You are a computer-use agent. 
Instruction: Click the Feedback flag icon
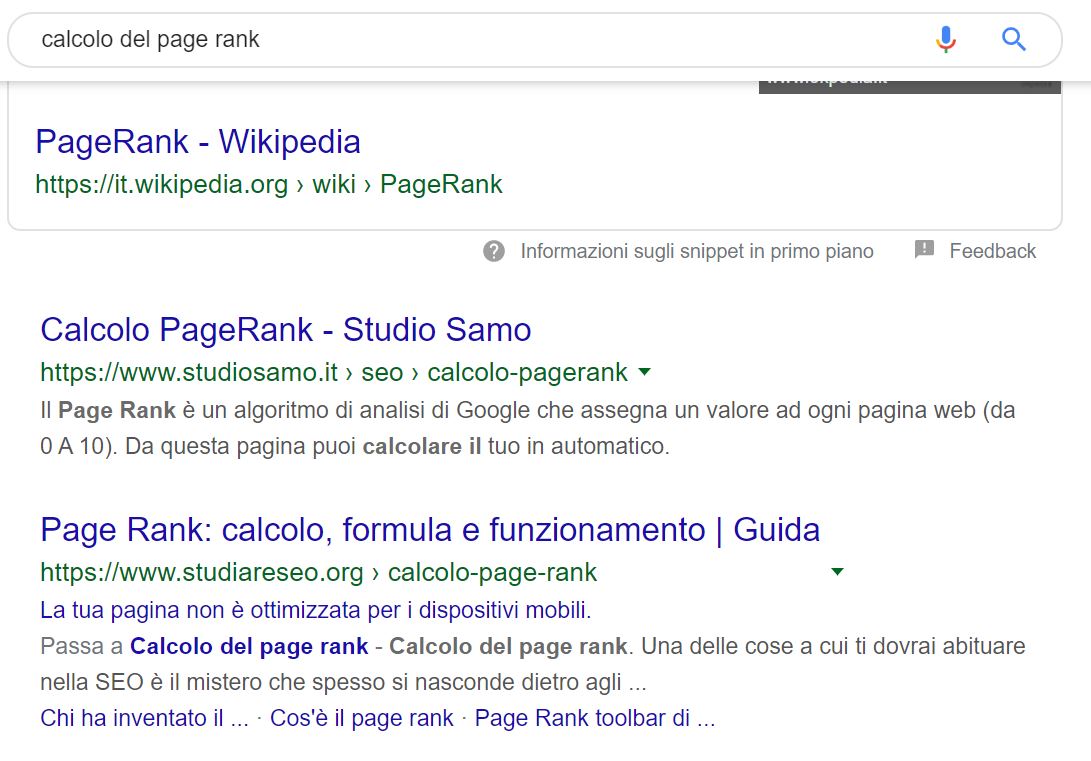point(924,249)
